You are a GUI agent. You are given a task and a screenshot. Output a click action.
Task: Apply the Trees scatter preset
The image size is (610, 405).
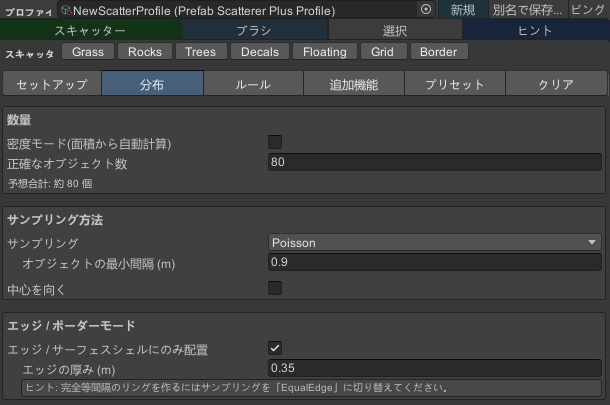click(x=201, y=52)
